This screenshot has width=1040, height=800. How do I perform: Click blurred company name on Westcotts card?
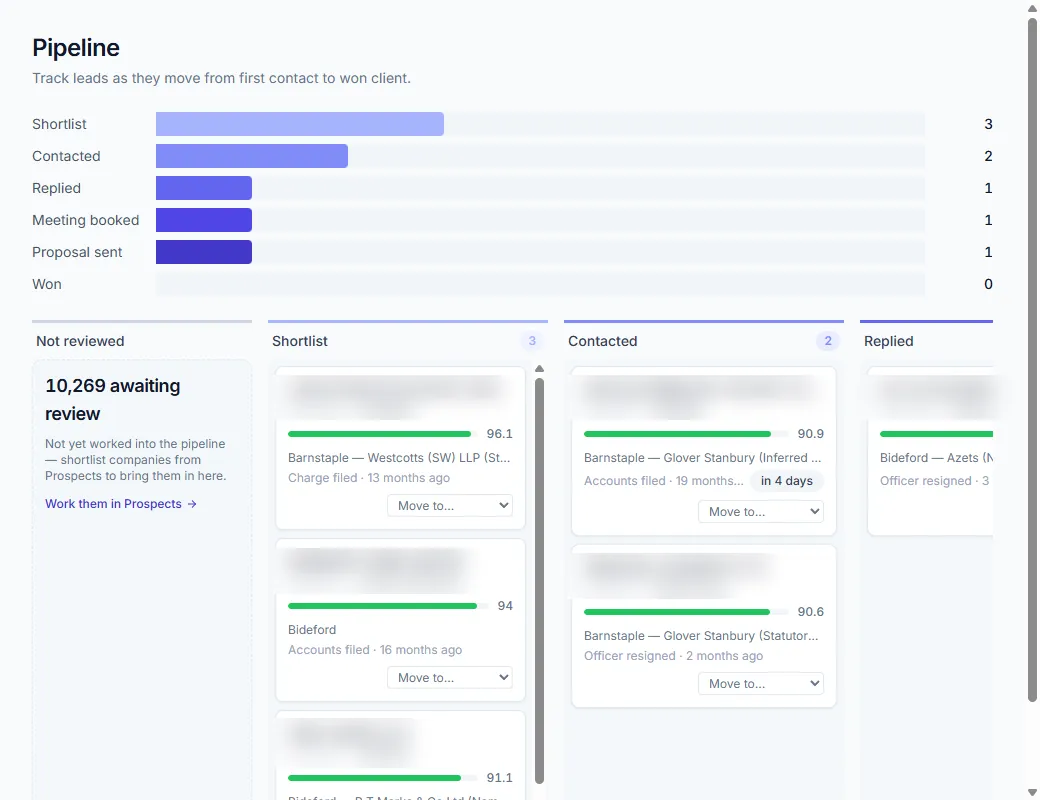coord(397,396)
